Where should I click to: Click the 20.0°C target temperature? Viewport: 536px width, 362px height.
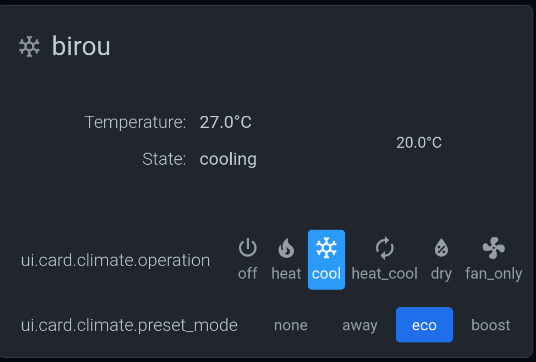[419, 143]
